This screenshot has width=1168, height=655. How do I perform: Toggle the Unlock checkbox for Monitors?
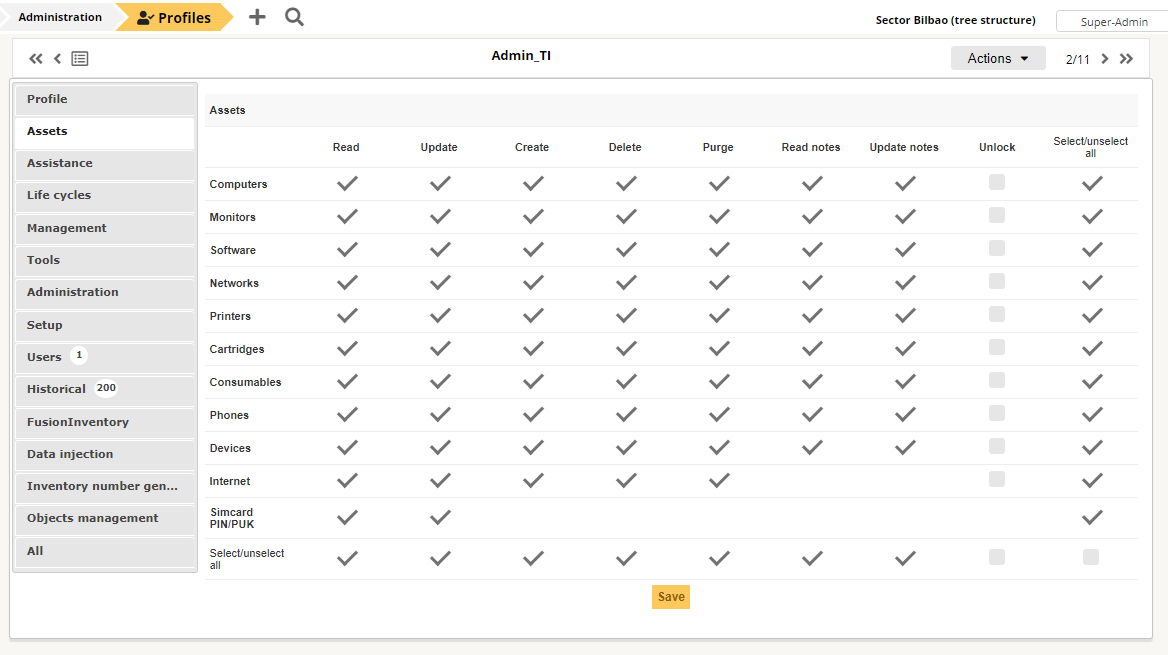click(x=996, y=215)
